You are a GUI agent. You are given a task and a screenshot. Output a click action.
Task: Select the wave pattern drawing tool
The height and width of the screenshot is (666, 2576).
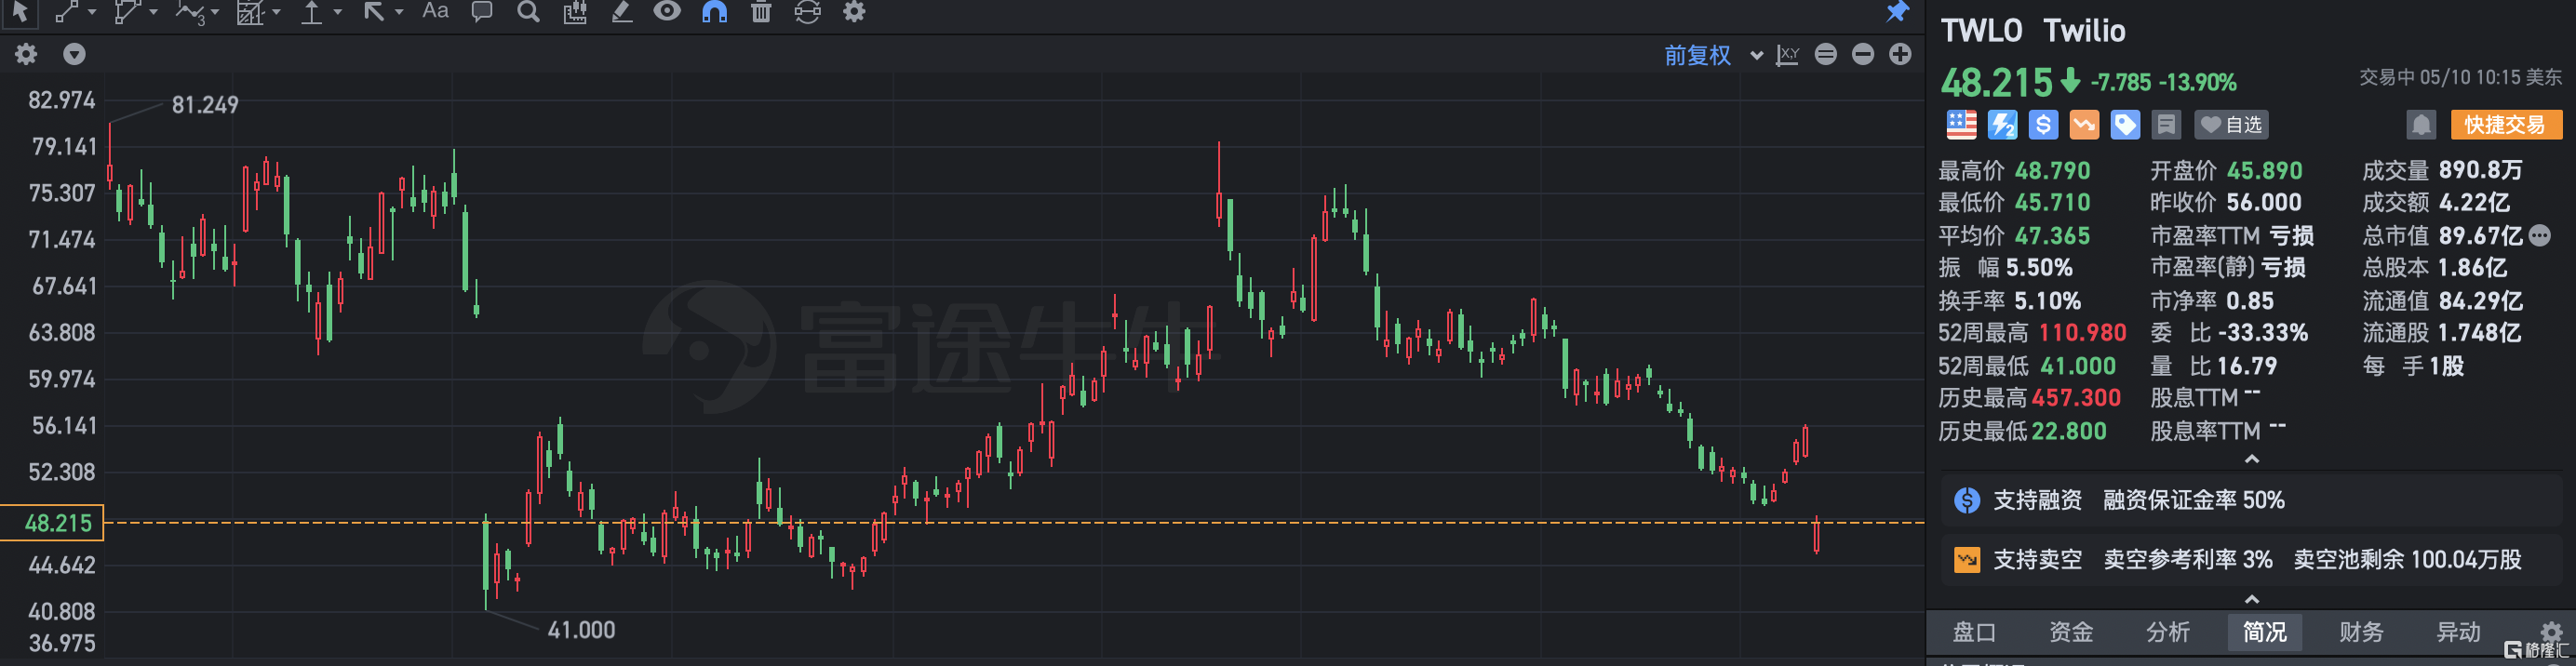(190, 12)
